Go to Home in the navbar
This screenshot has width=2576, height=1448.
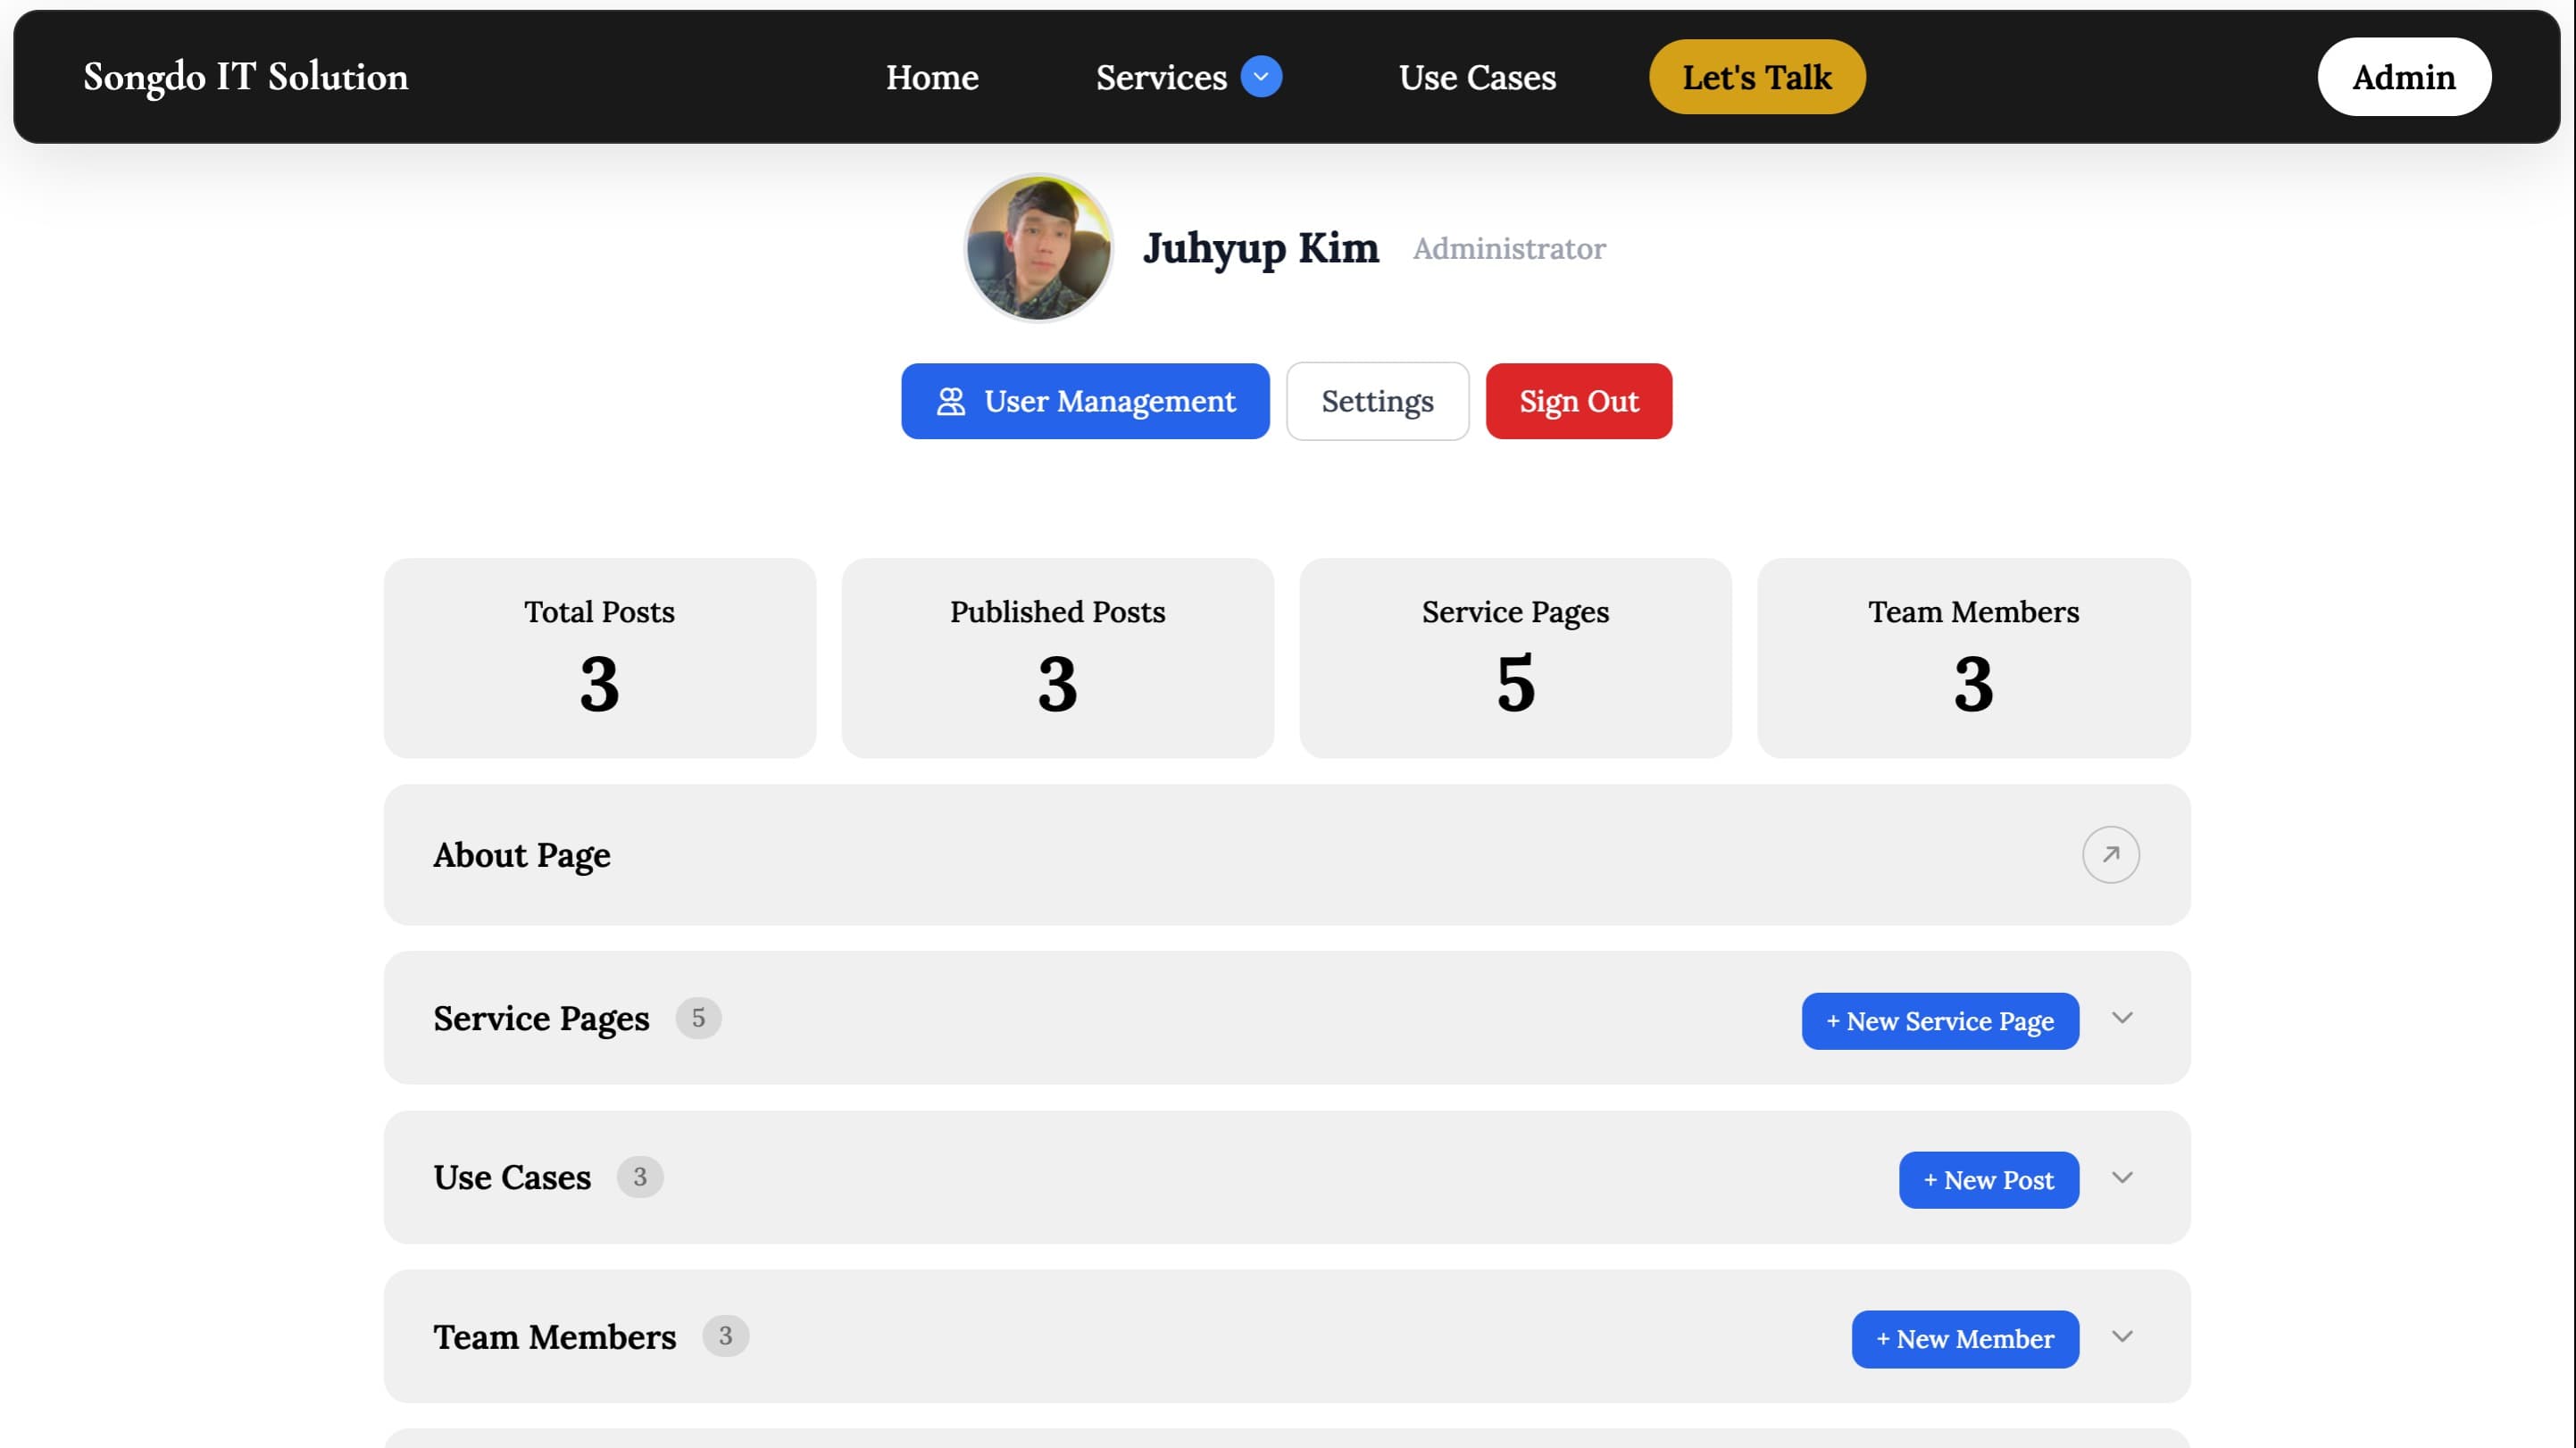(x=932, y=77)
